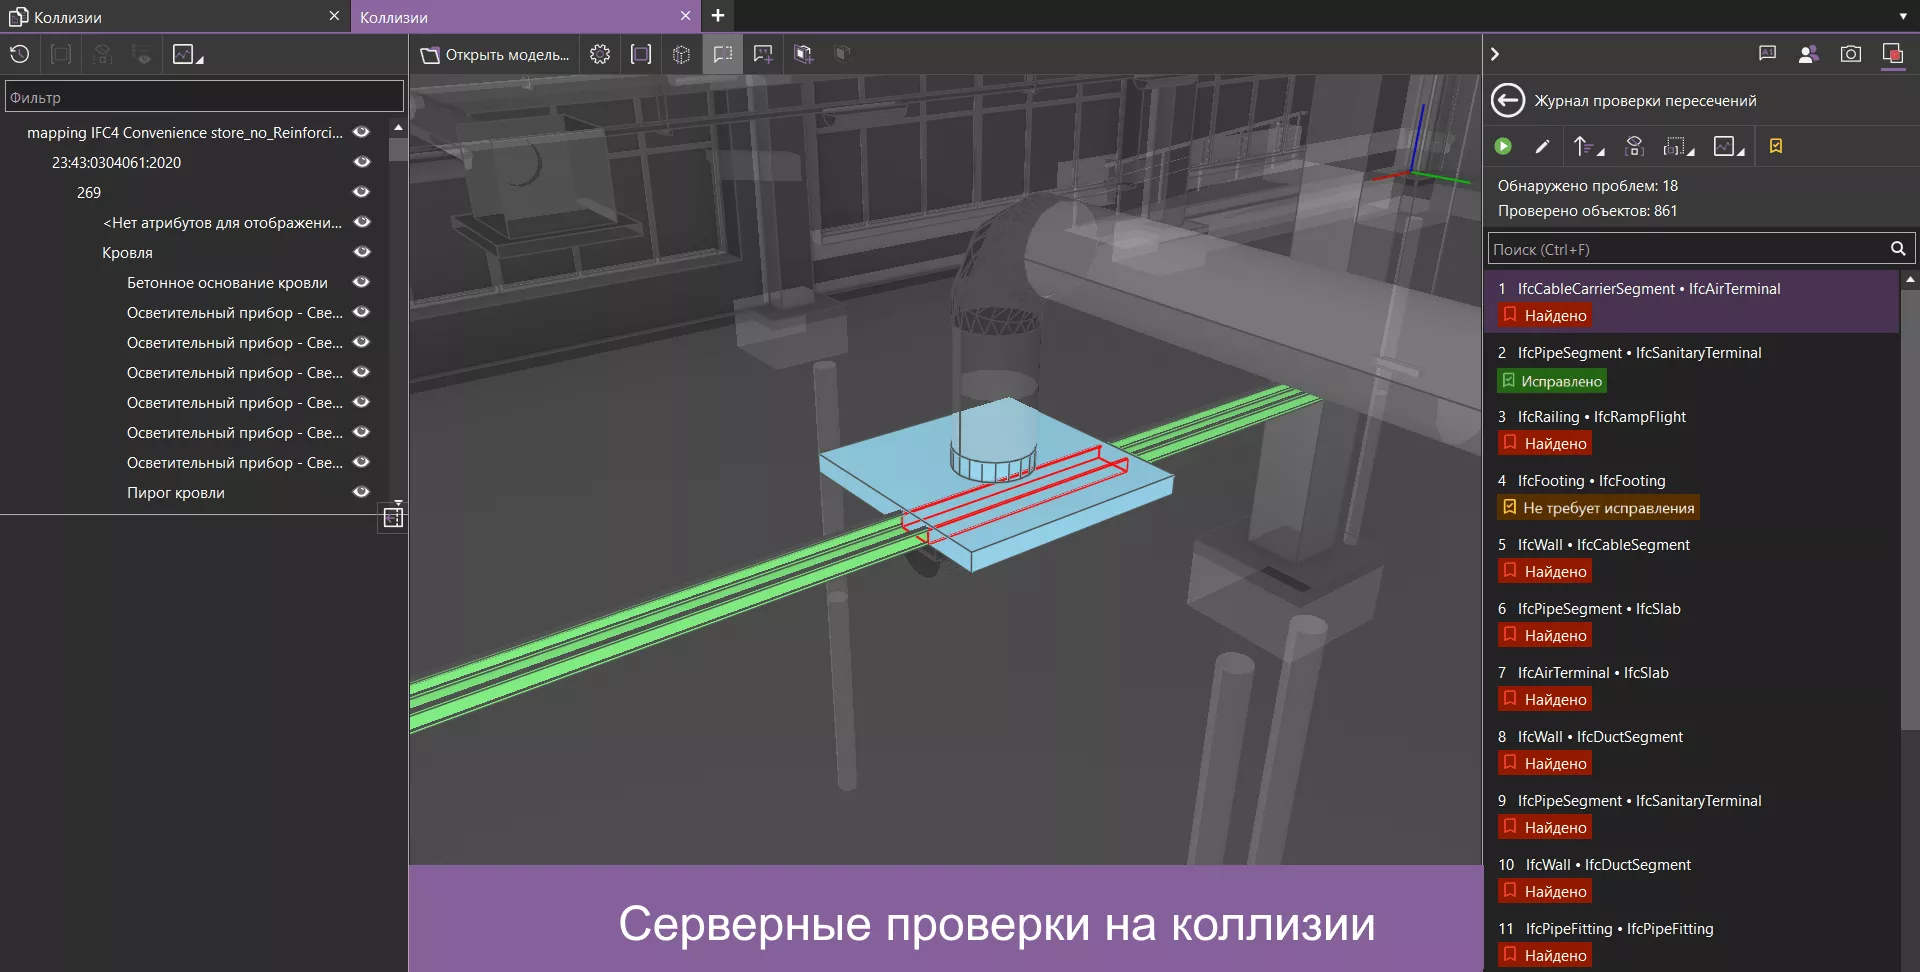Collapse the right panel with chevron arrow

(1496, 54)
